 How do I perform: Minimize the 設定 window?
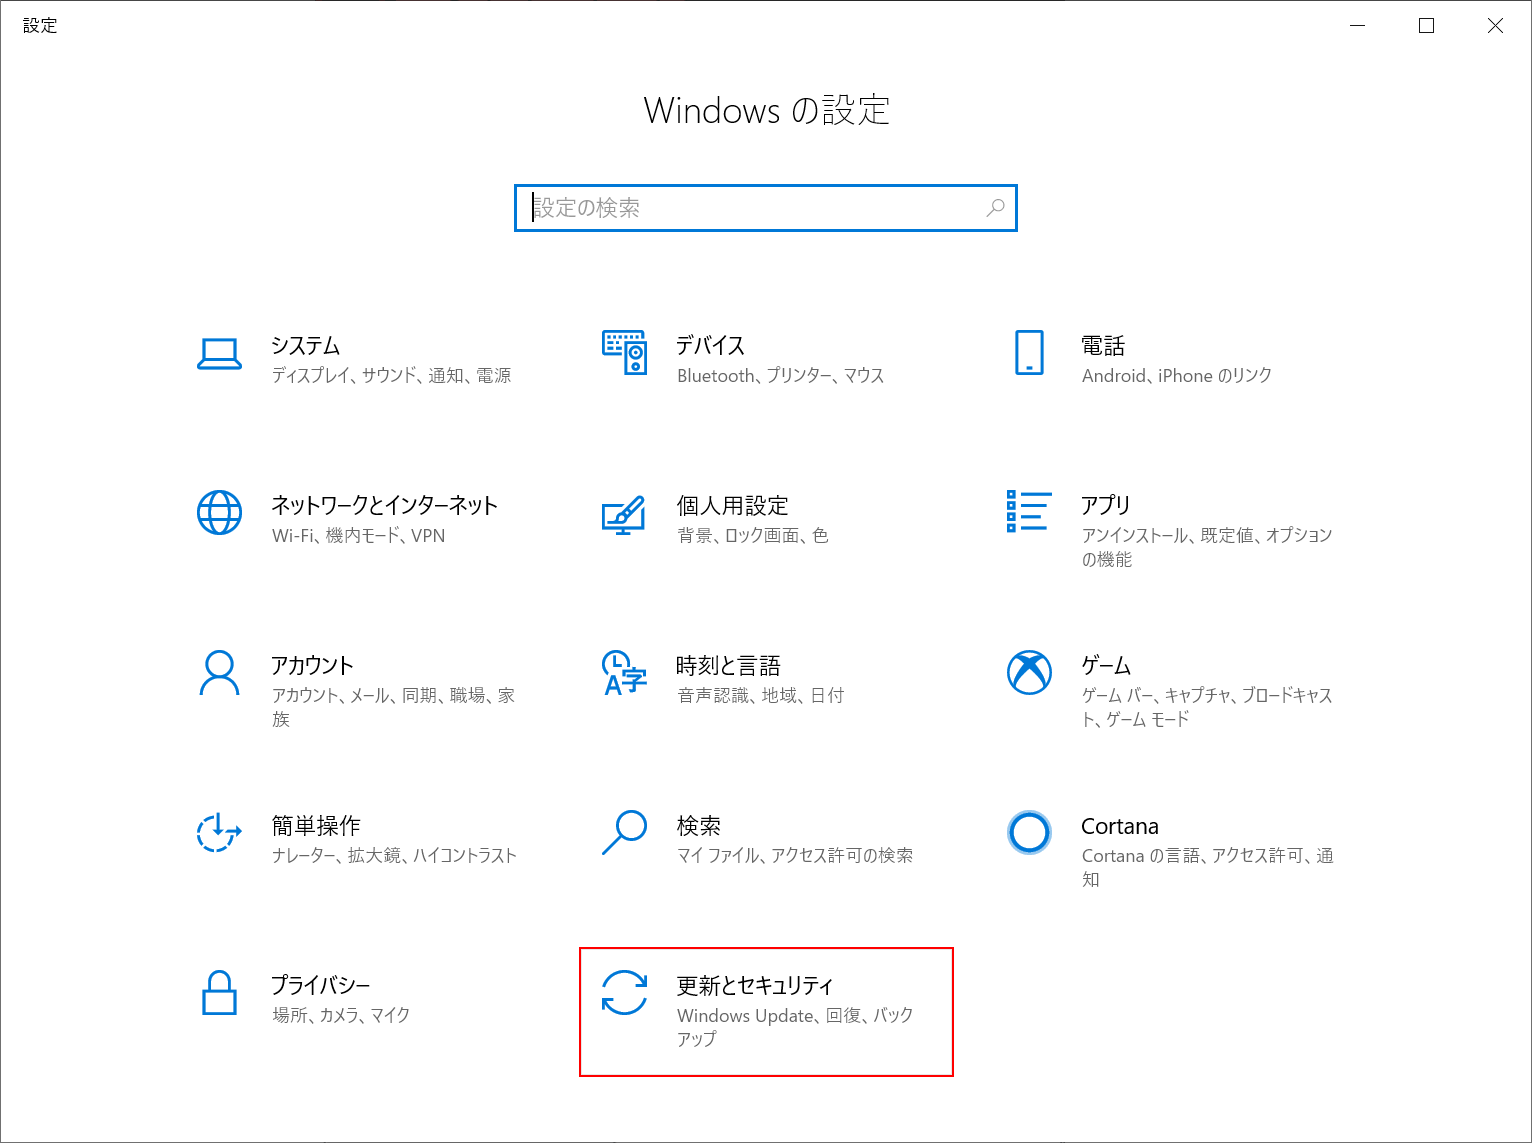[x=1357, y=26]
